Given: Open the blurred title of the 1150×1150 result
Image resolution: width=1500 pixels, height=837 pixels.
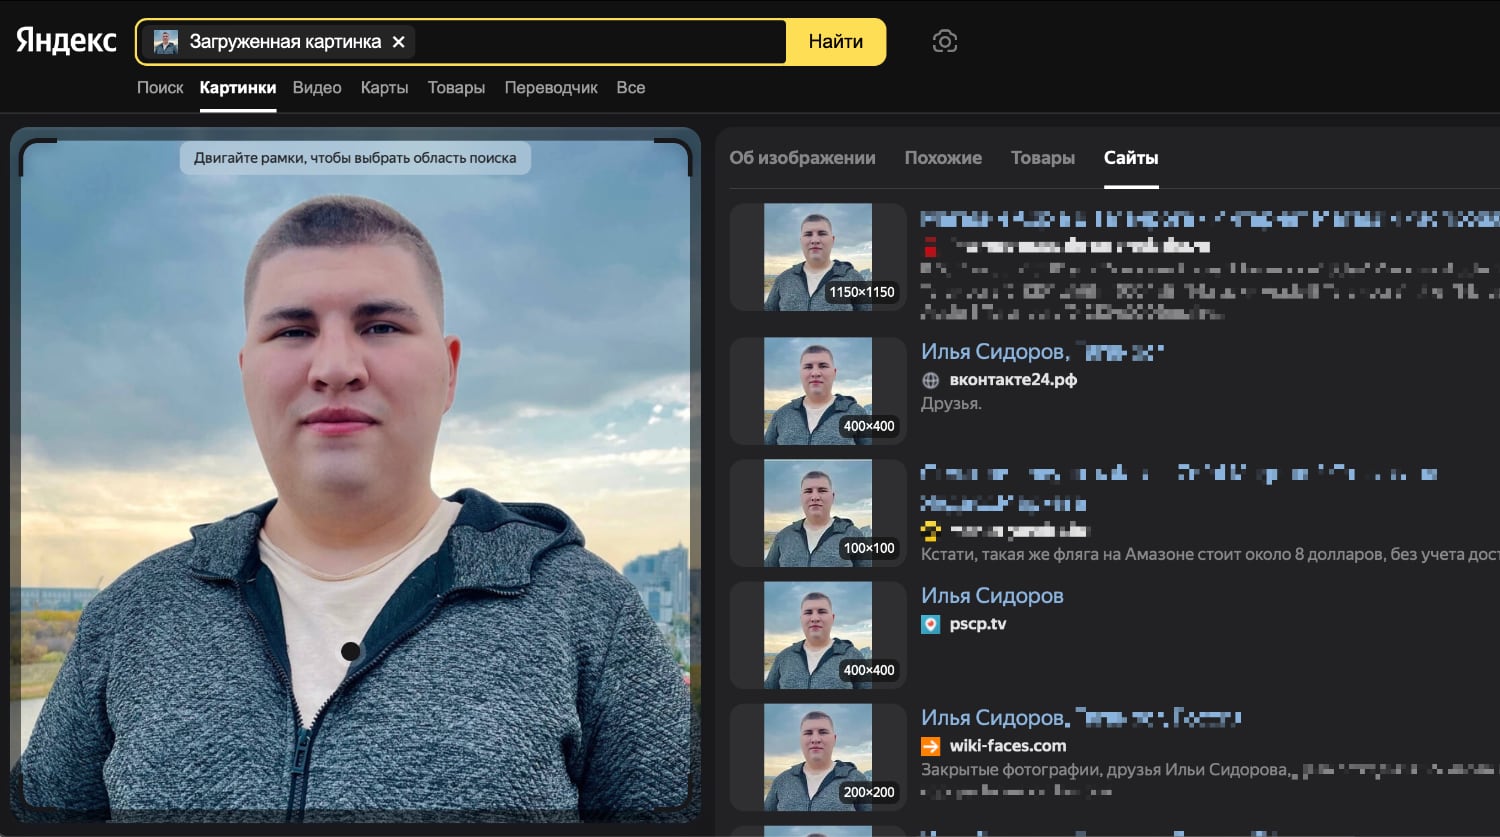Looking at the screenshot, I should point(1210,218).
